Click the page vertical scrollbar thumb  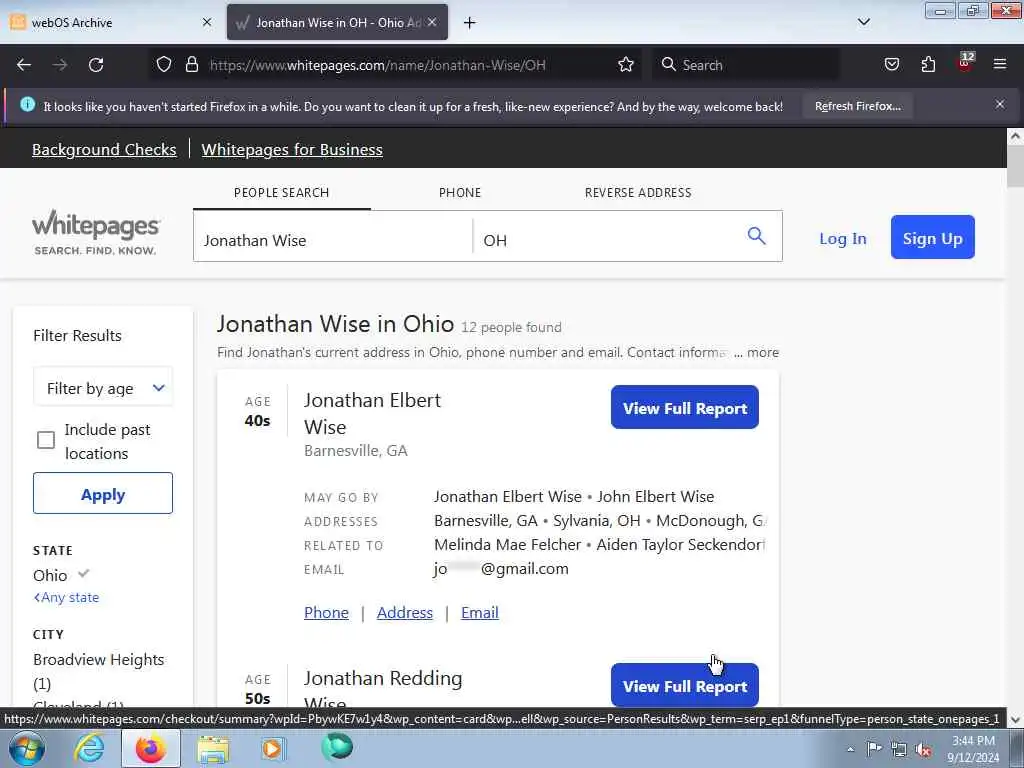[1015, 168]
